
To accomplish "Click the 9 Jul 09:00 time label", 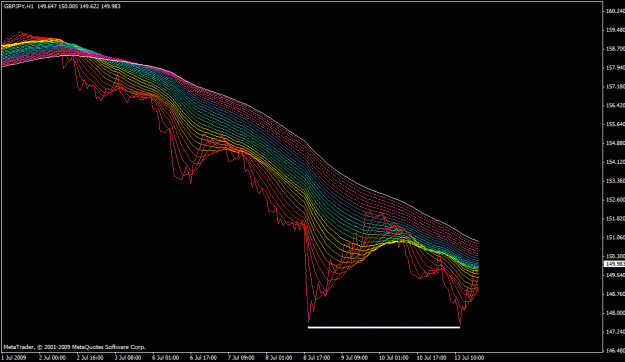I will coord(354,358).
